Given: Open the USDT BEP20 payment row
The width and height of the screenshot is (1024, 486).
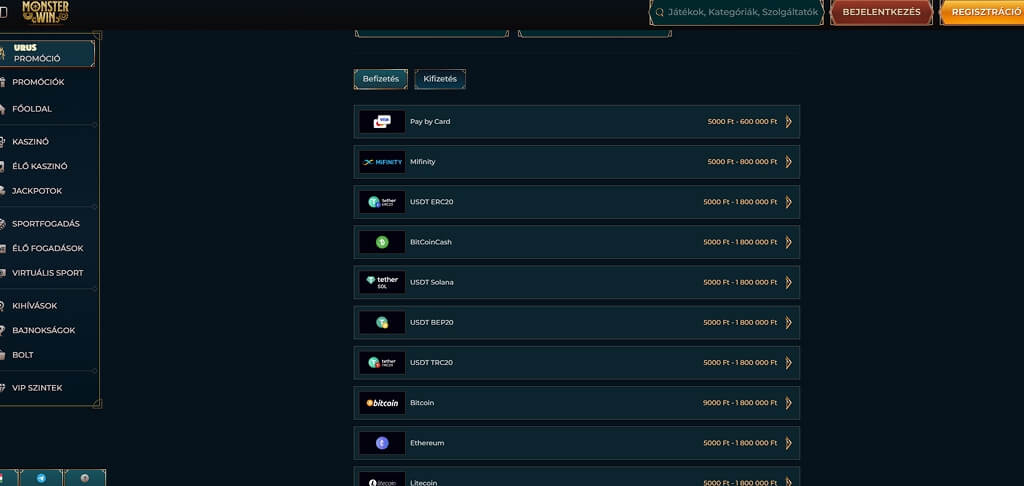Looking at the screenshot, I should [577, 323].
